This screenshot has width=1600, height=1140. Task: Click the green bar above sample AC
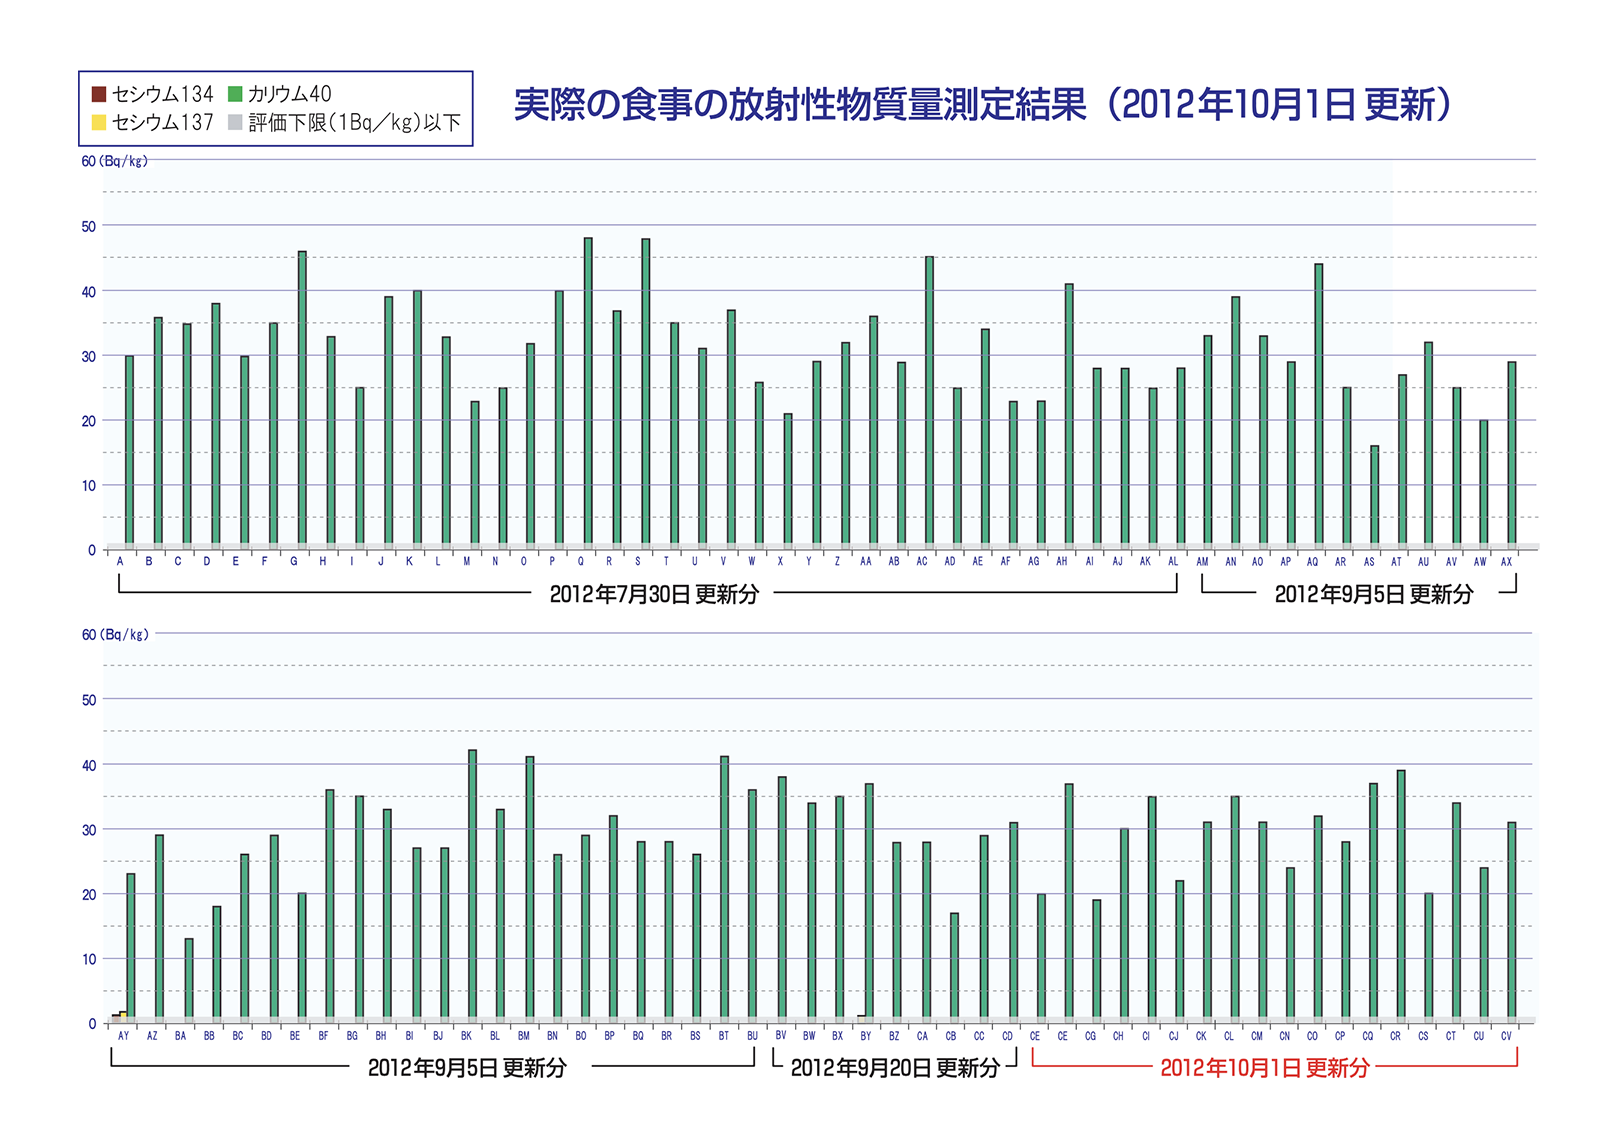point(930,401)
